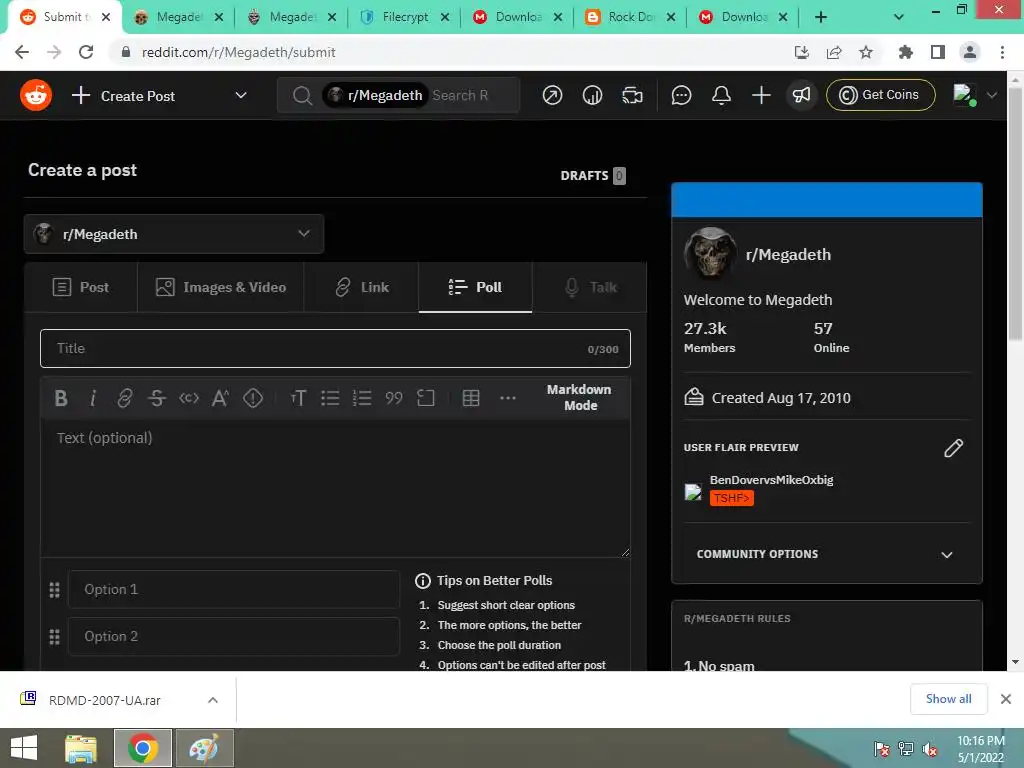The width and height of the screenshot is (1024, 768).
Task: Mark text as spoiler
Action: click(253, 398)
